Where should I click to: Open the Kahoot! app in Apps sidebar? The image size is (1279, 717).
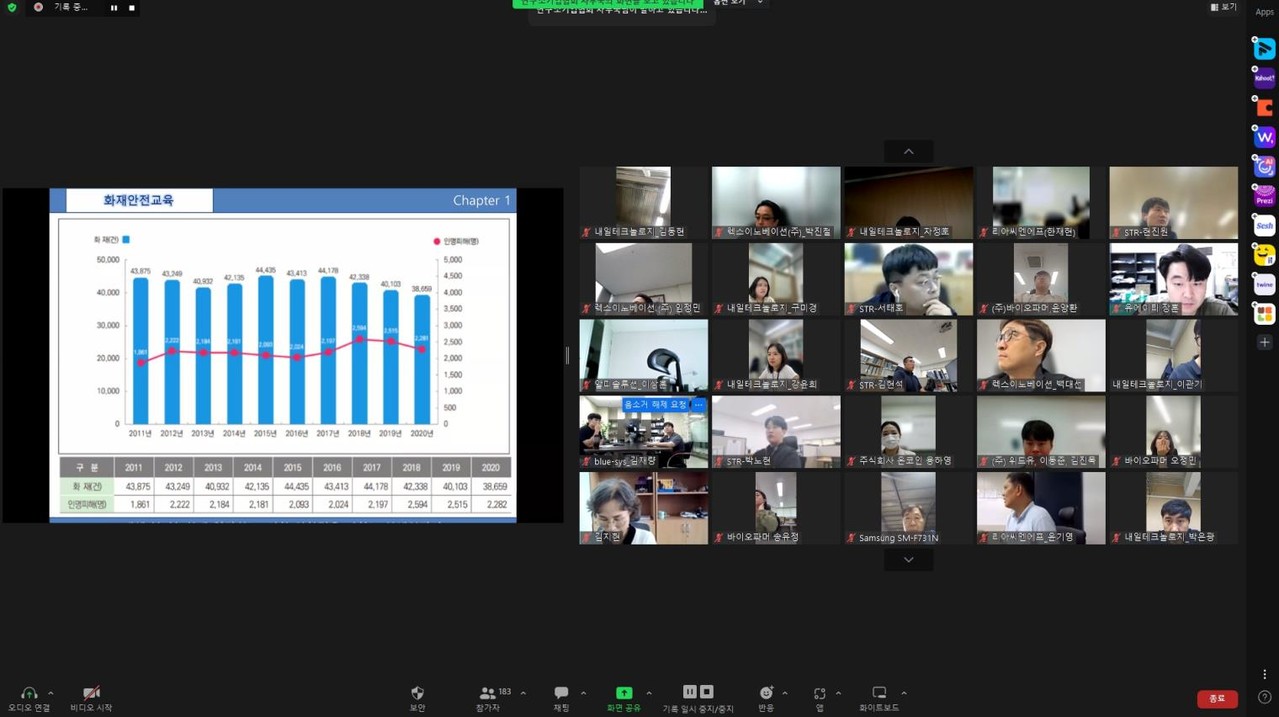(x=1264, y=77)
